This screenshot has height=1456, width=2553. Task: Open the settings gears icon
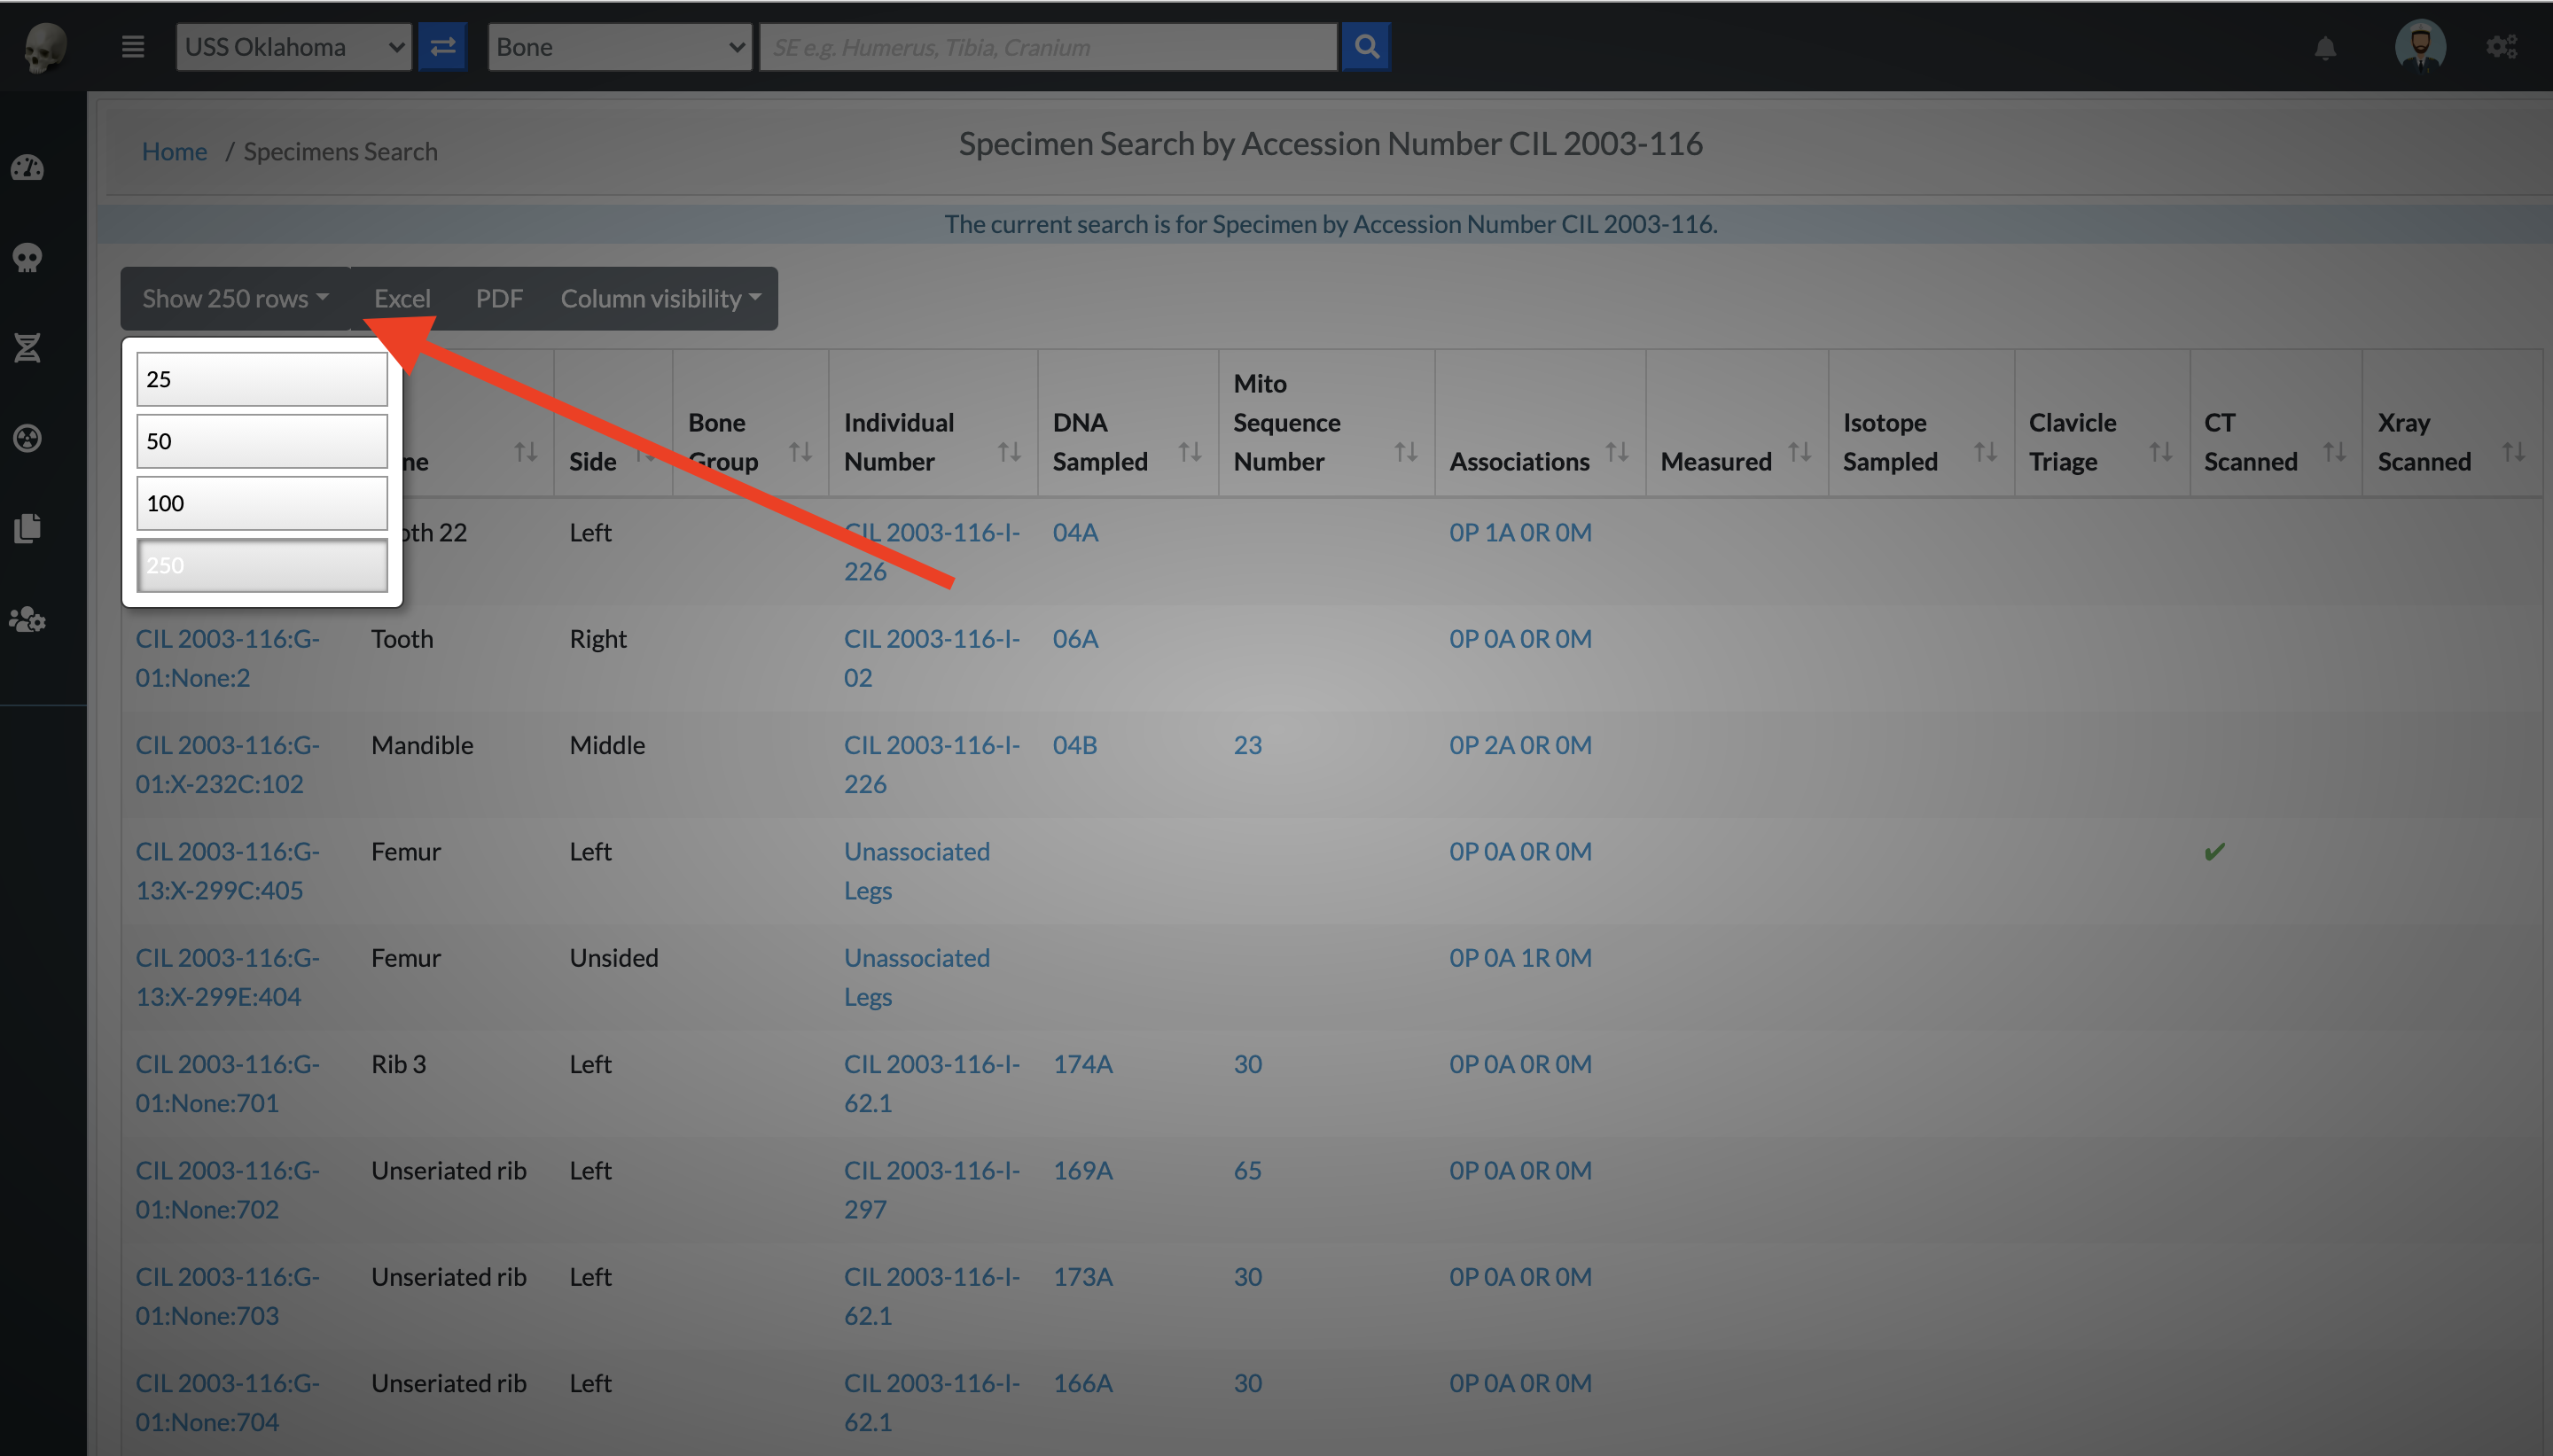coord(2501,47)
